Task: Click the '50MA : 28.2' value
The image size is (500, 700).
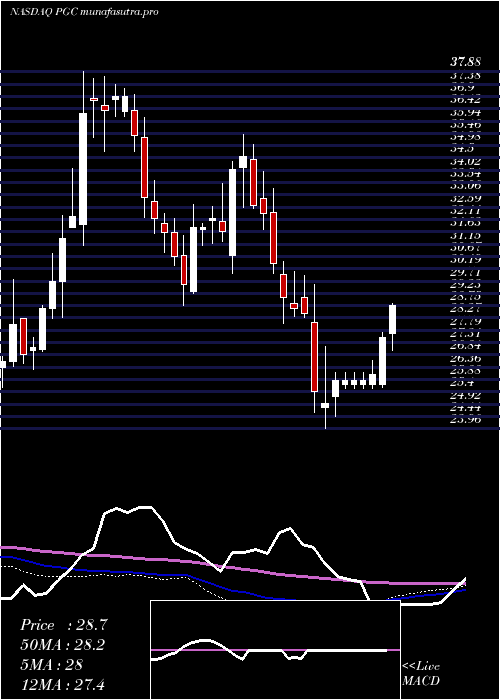Action: 63,645
